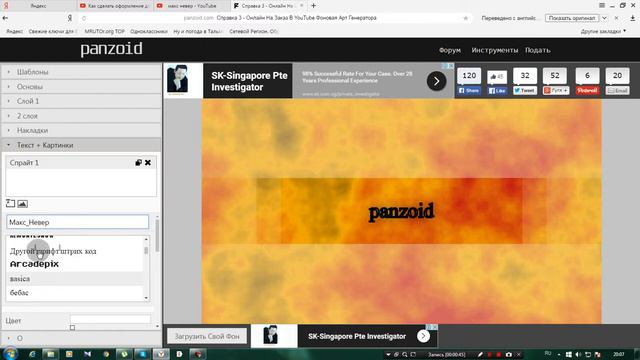Click the Twitter Tweet button
The width and height of the screenshot is (640, 360).
[525, 91]
